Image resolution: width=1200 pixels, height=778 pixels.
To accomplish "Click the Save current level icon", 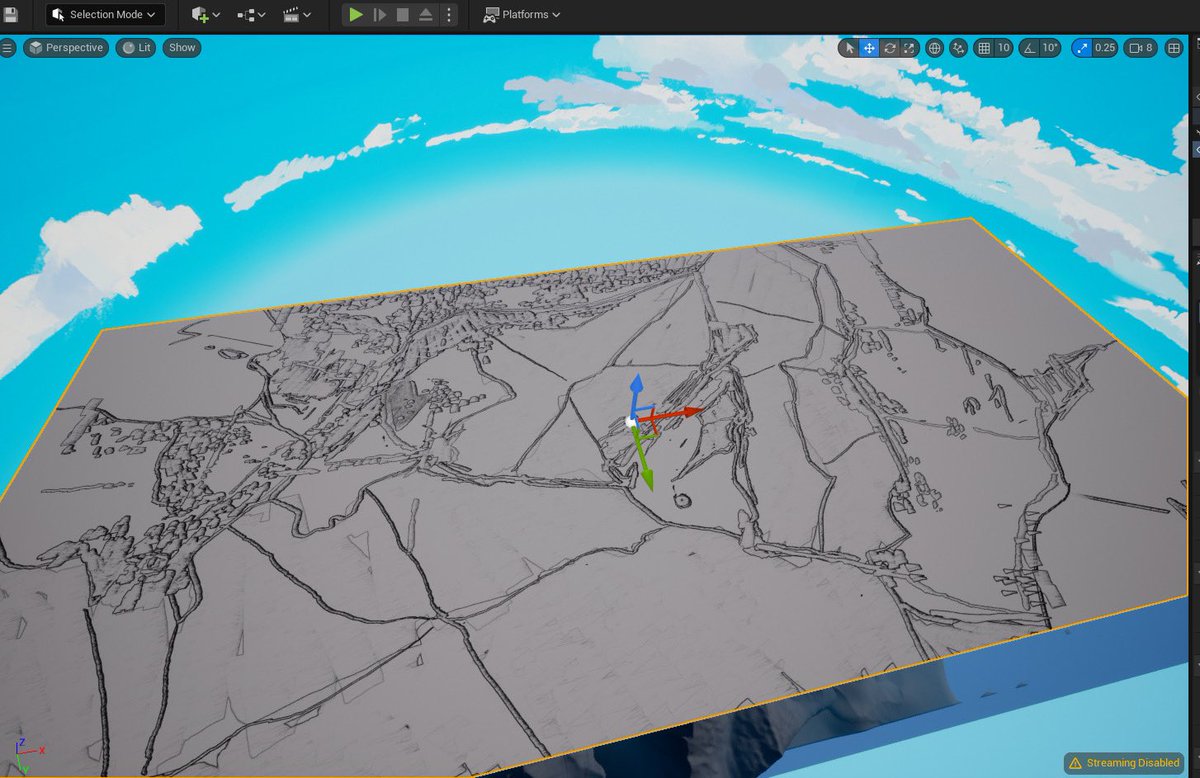I will (10, 14).
